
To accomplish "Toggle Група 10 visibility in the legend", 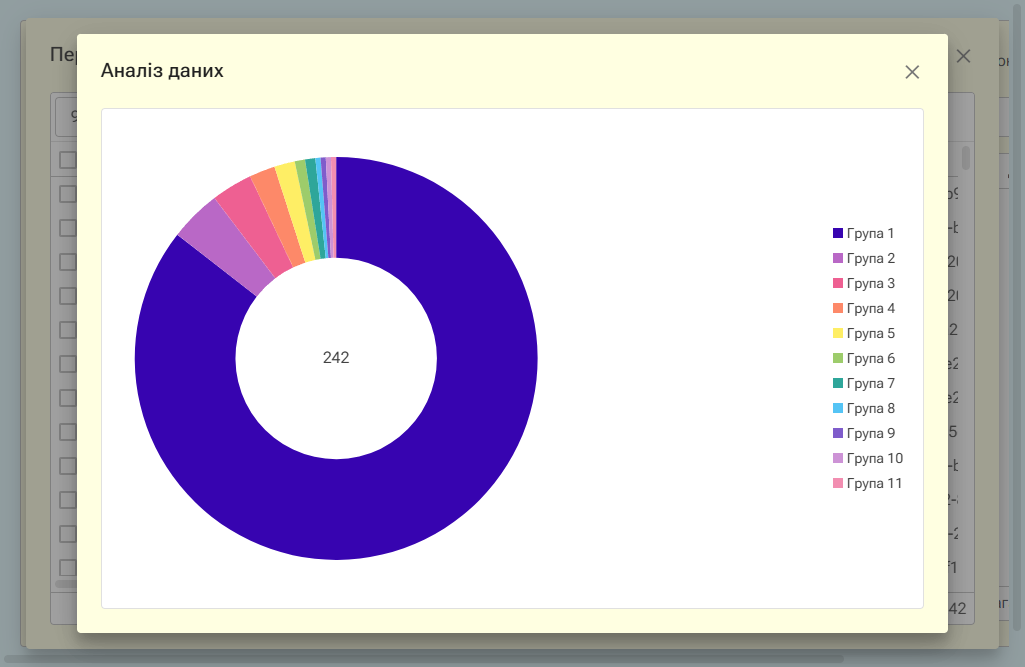I will coord(872,458).
